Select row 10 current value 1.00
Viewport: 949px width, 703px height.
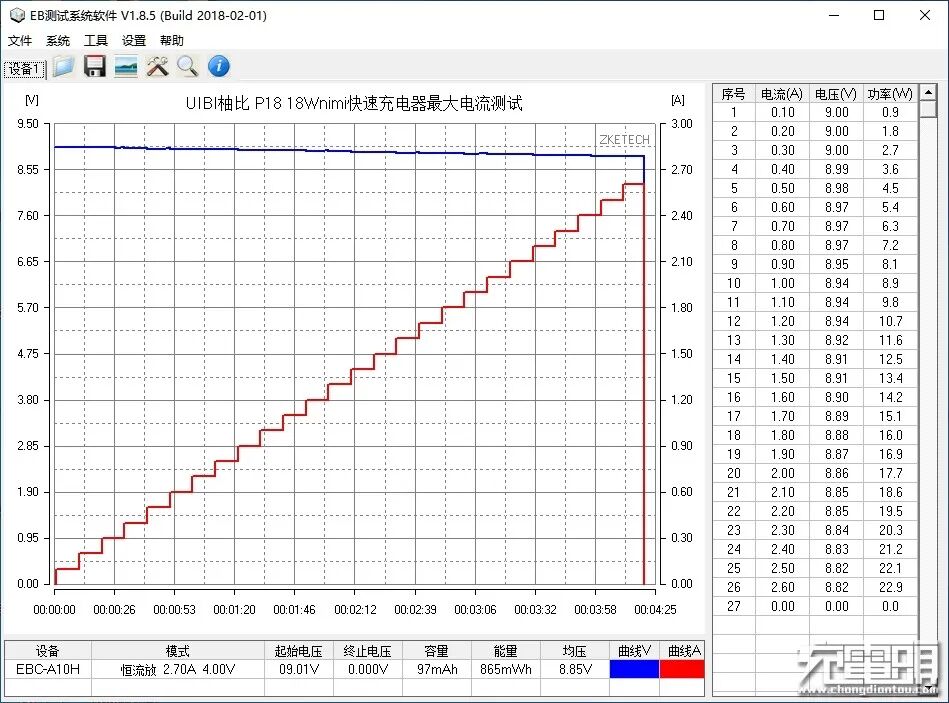[x=783, y=283]
